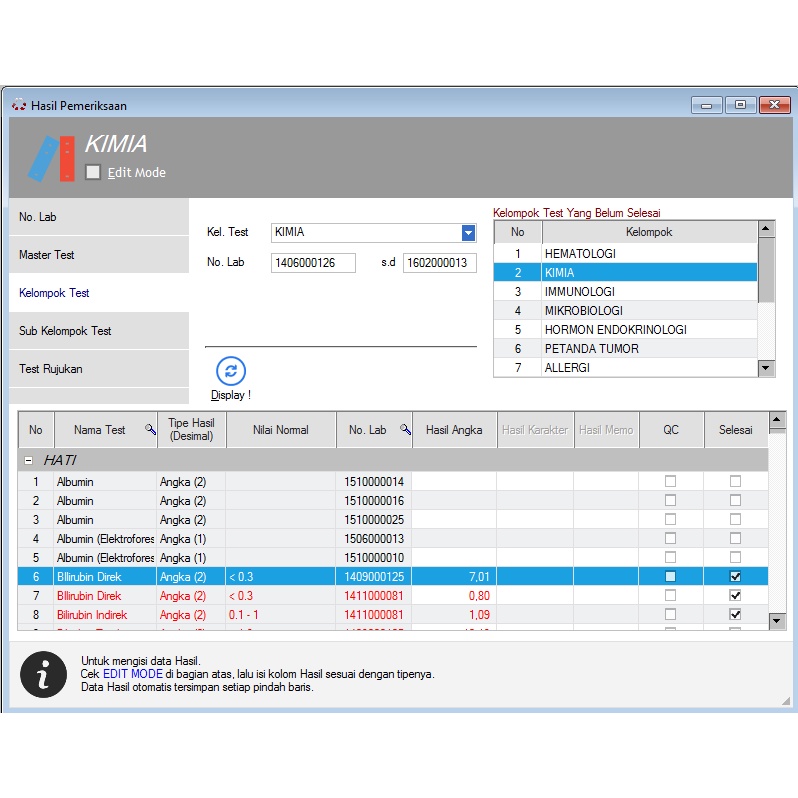The image size is (798, 798).
Task: Open the Kel. Test dropdown
Action: pyautogui.click(x=468, y=233)
